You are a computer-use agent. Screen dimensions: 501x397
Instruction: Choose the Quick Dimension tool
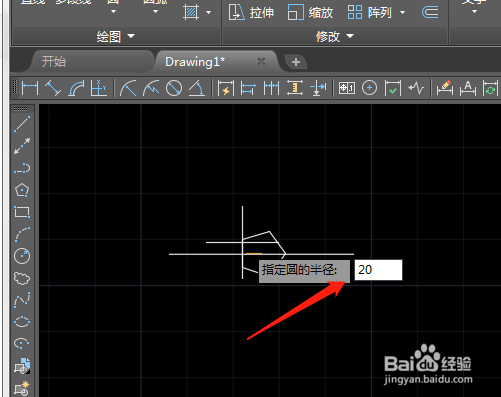click(226, 89)
